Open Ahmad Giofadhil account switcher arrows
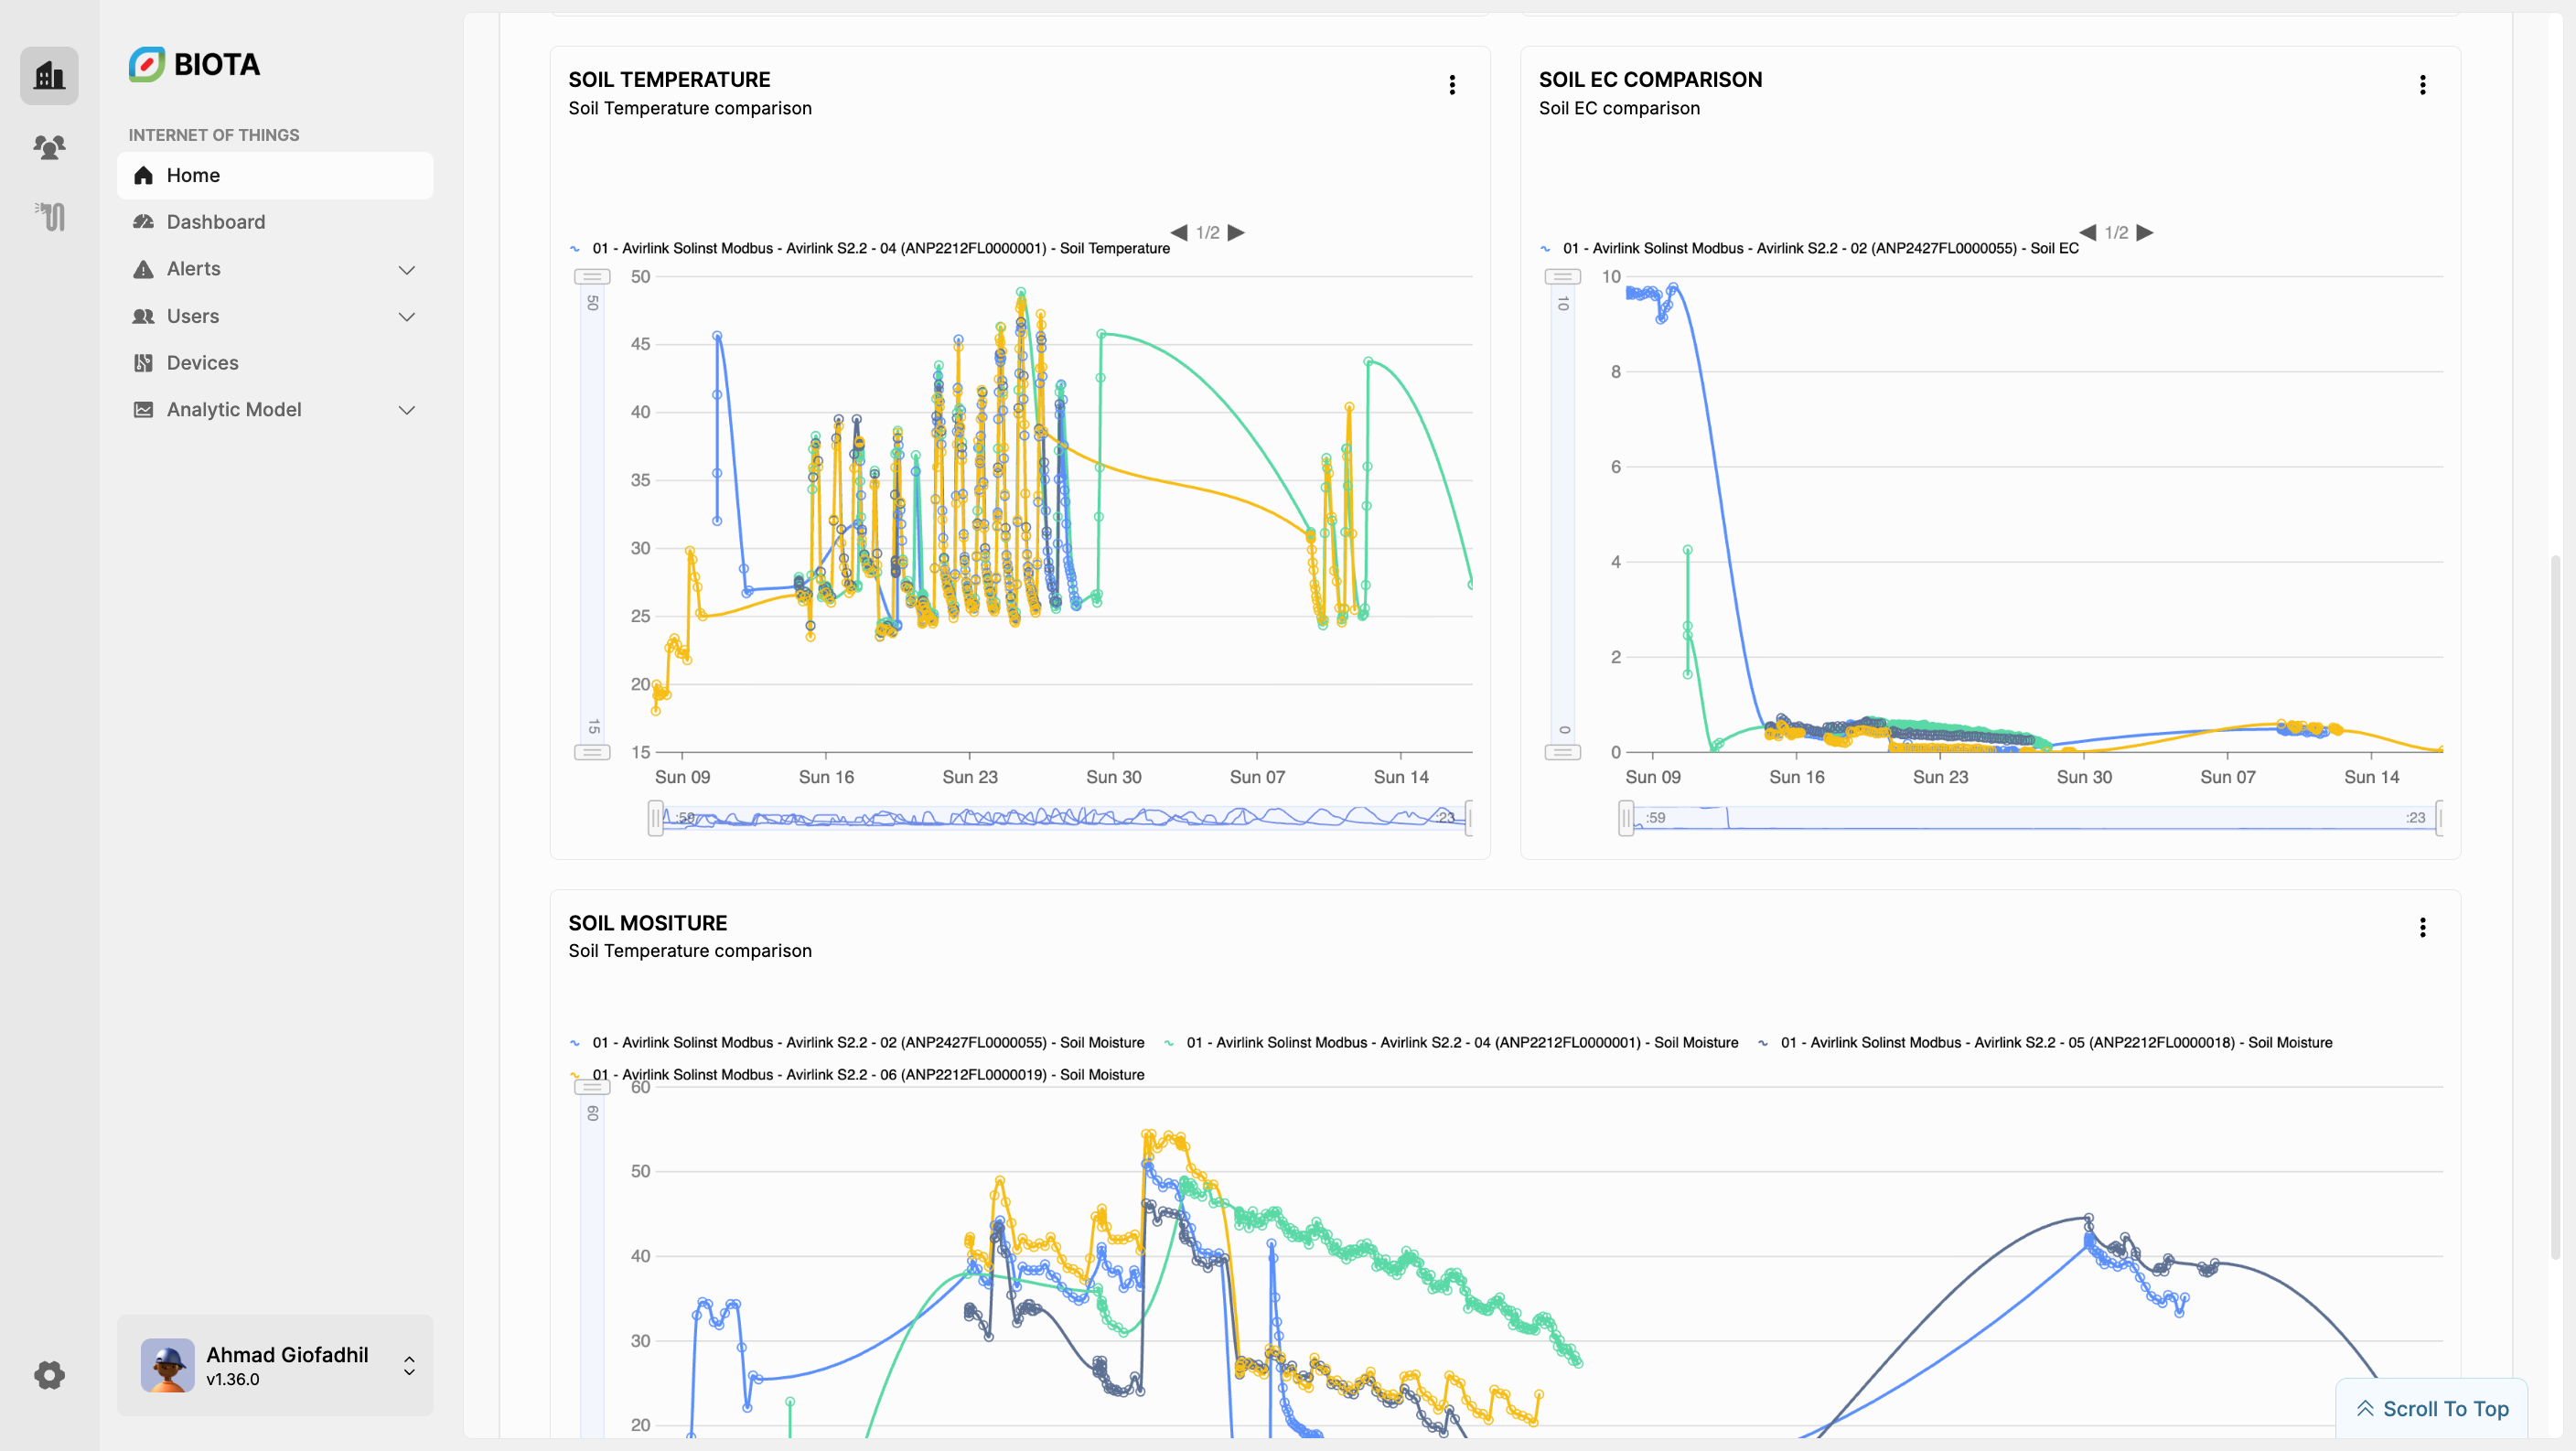Screen dimensions: 2576x1451 pyautogui.click(x=409, y=1366)
